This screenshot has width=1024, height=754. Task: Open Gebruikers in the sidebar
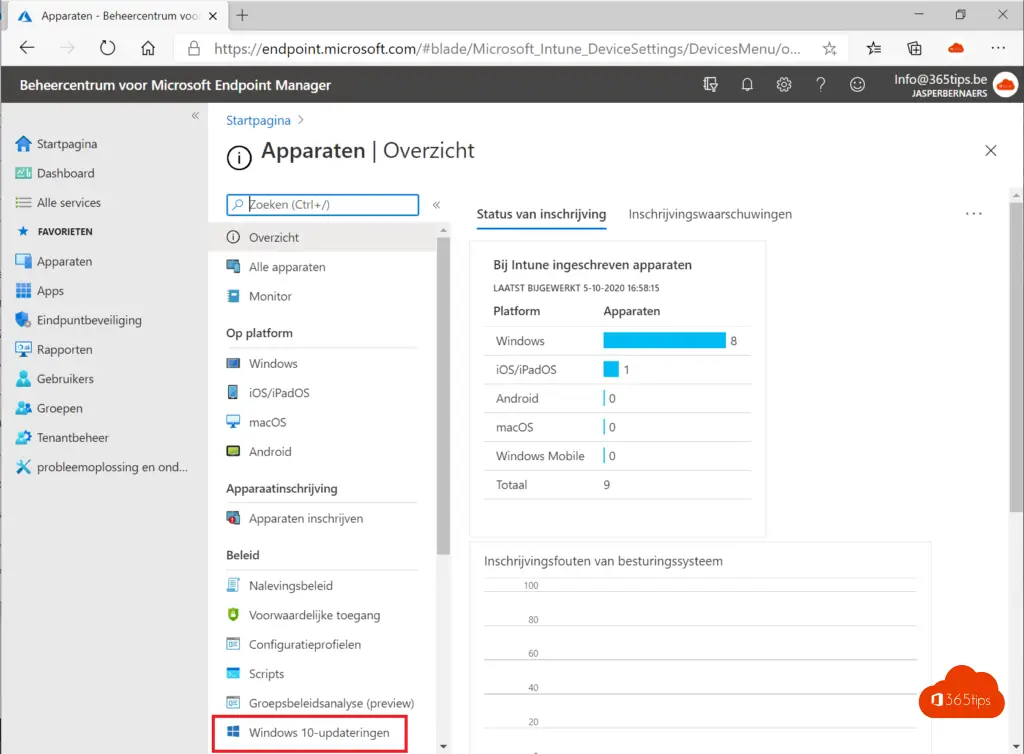pyautogui.click(x=65, y=379)
